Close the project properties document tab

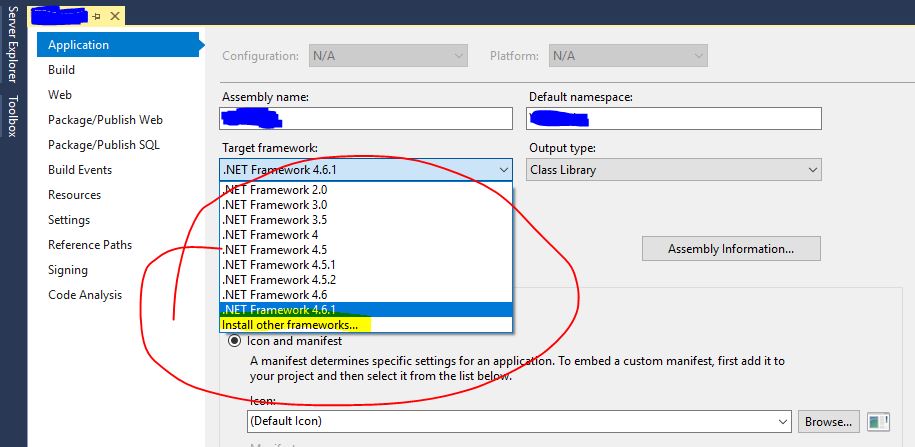click(x=115, y=16)
